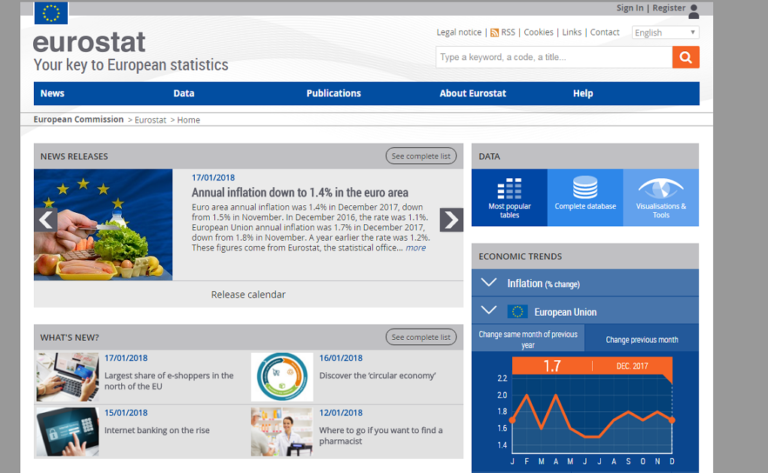768x473 pixels.
Task: Open the RSS link text
Action: point(508,32)
